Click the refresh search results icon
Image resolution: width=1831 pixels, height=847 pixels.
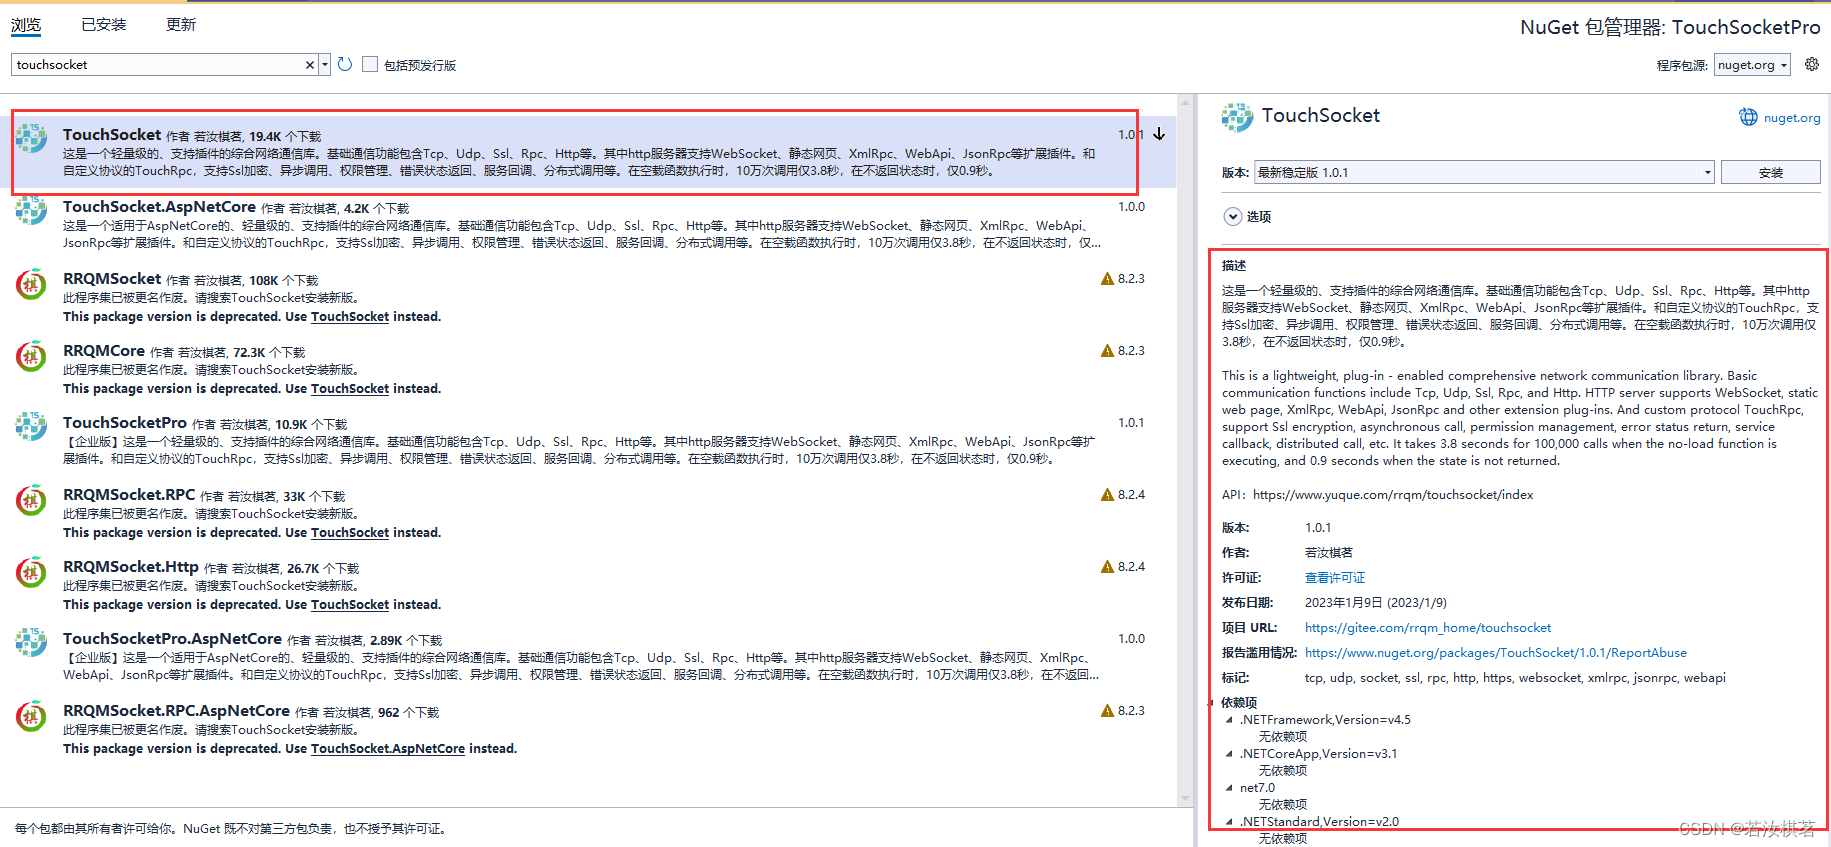(x=345, y=64)
